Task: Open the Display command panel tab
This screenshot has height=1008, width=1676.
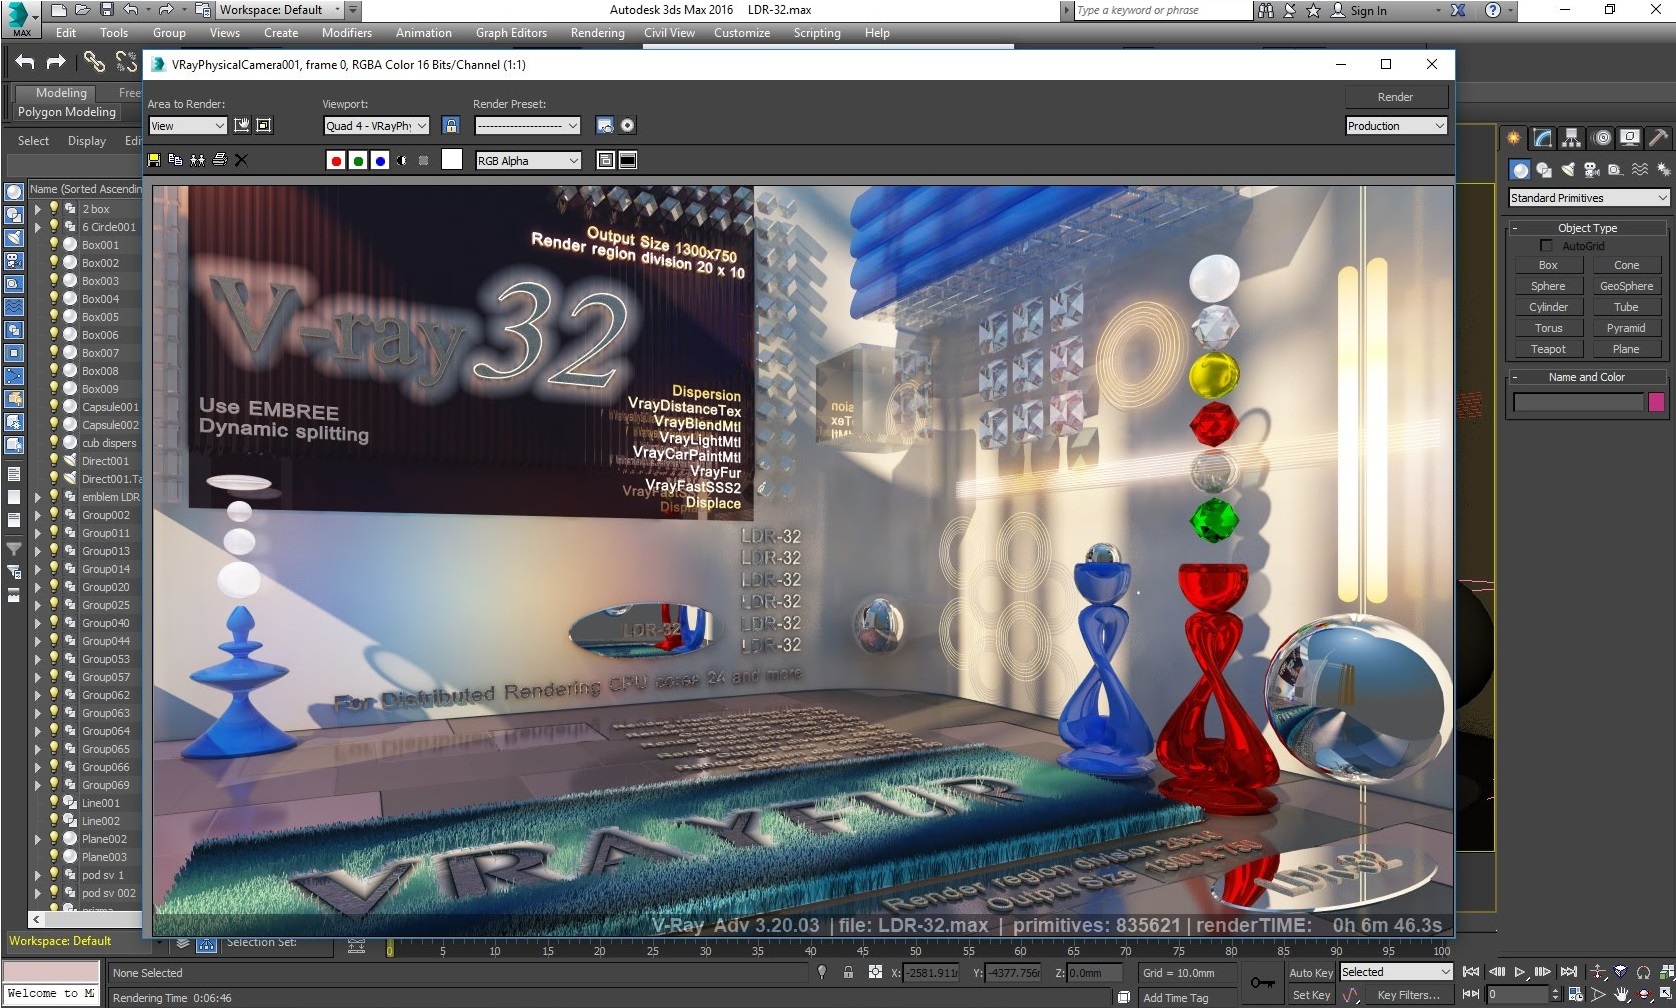Action: tap(1630, 138)
